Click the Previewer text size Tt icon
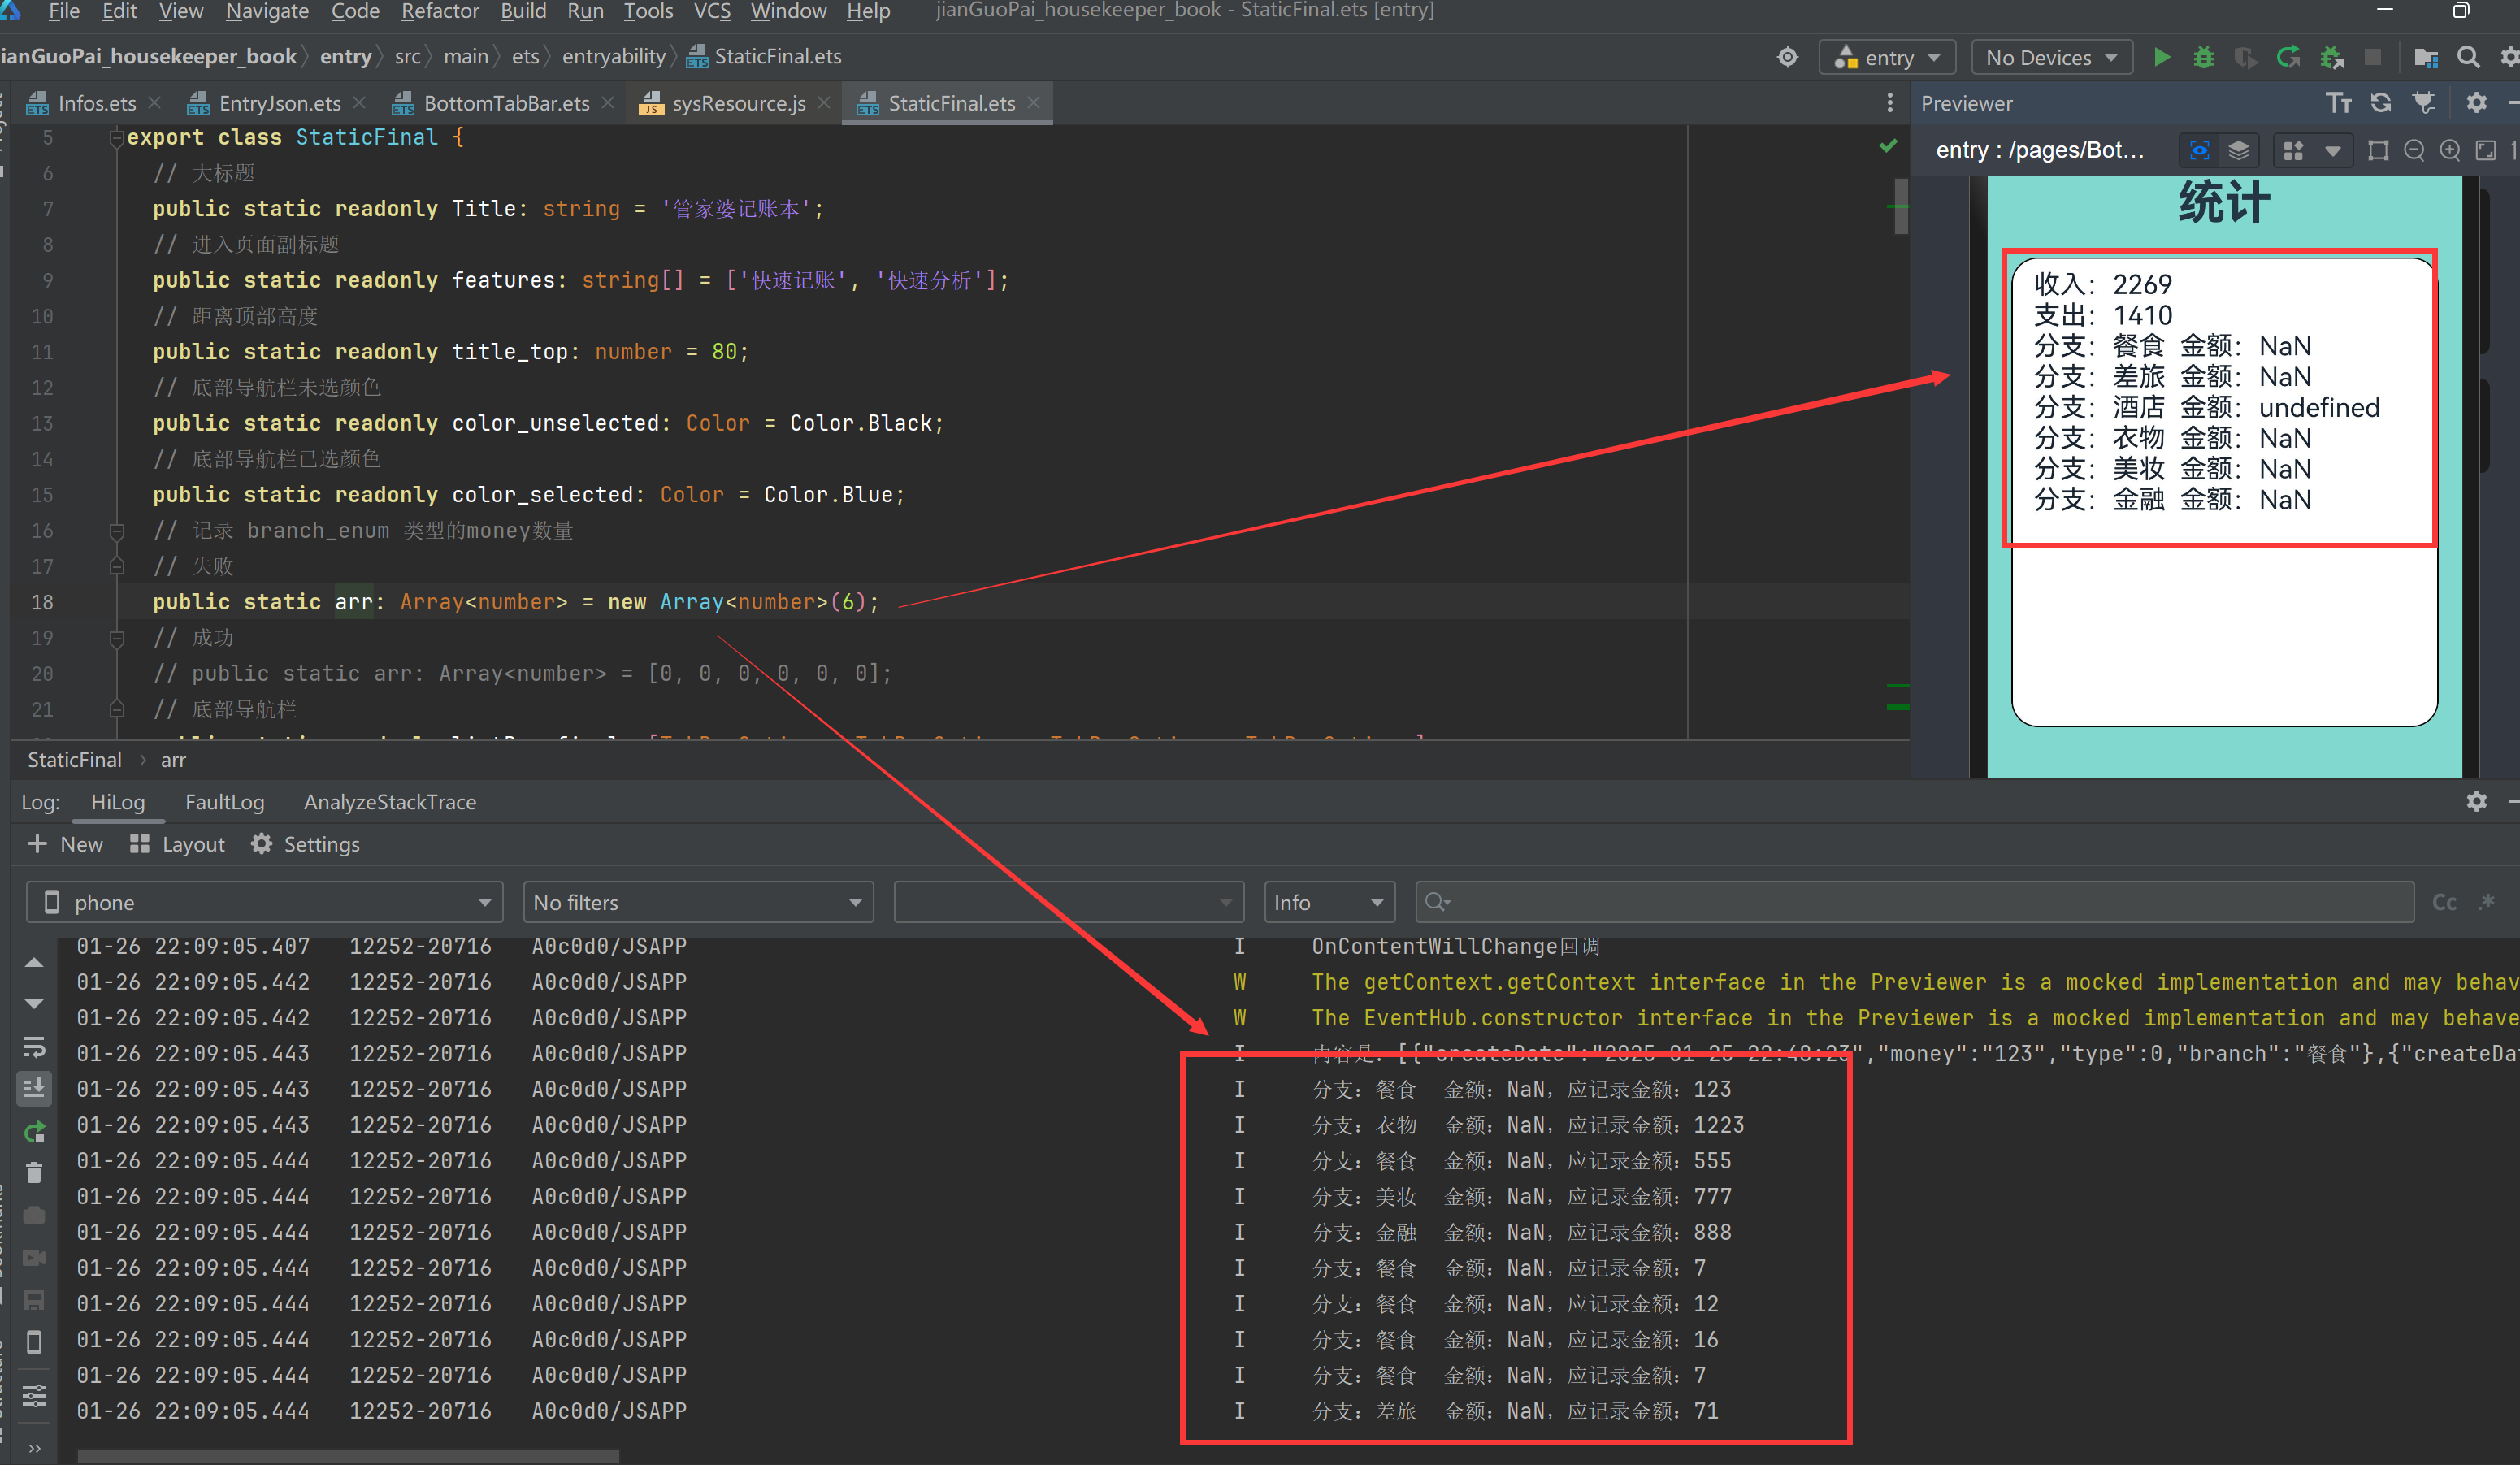This screenshot has height=1465, width=2520. [2338, 103]
